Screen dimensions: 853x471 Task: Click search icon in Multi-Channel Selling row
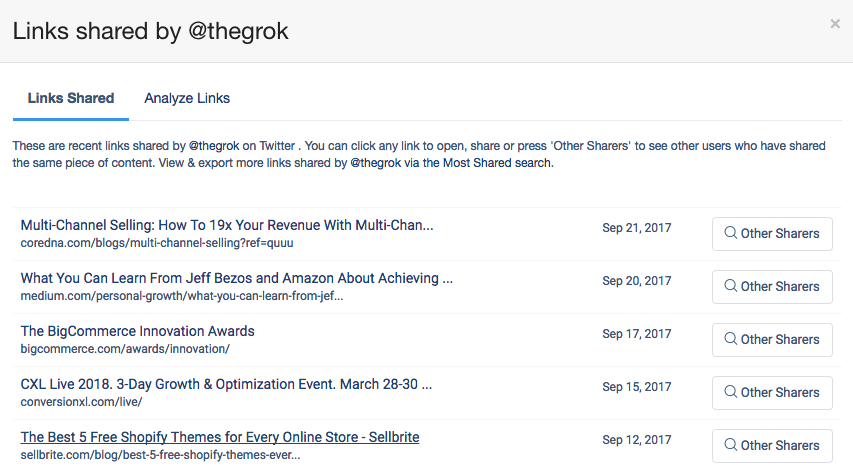[731, 233]
